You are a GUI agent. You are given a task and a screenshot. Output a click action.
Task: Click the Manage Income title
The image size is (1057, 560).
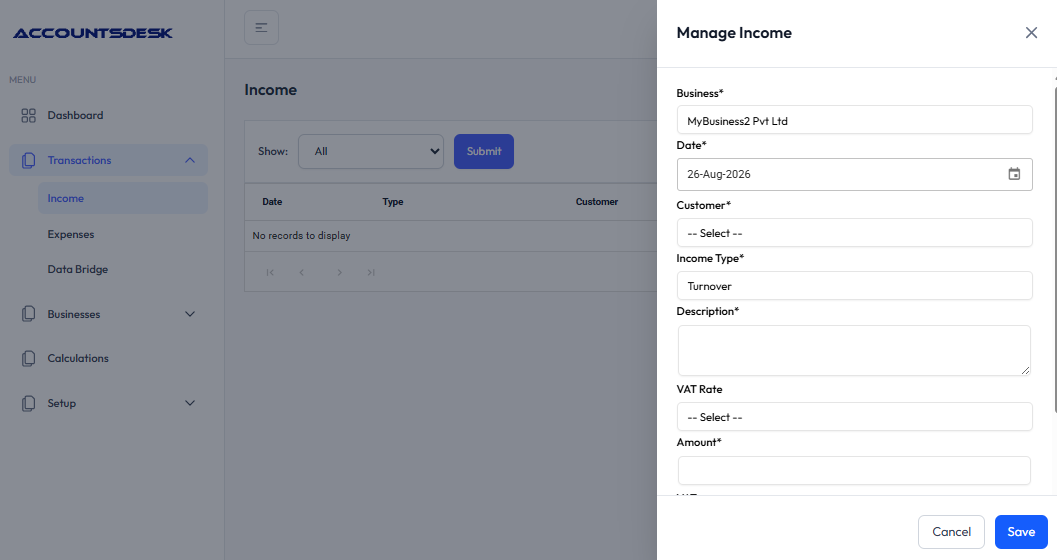click(x=734, y=33)
